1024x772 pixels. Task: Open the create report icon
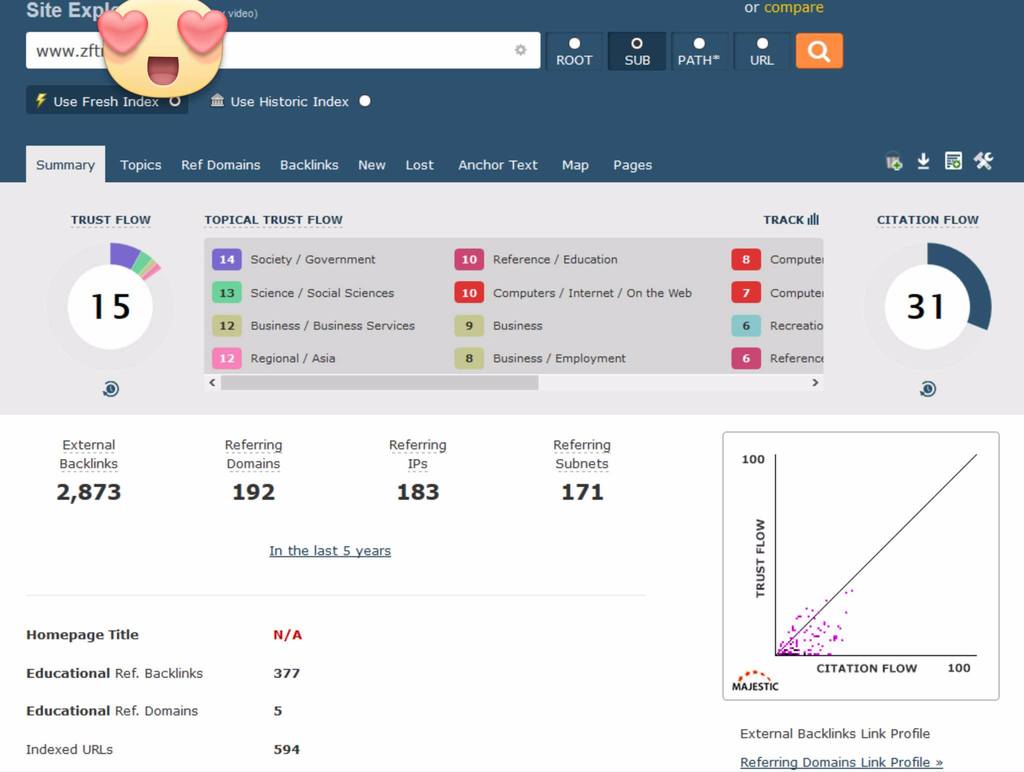point(953,161)
